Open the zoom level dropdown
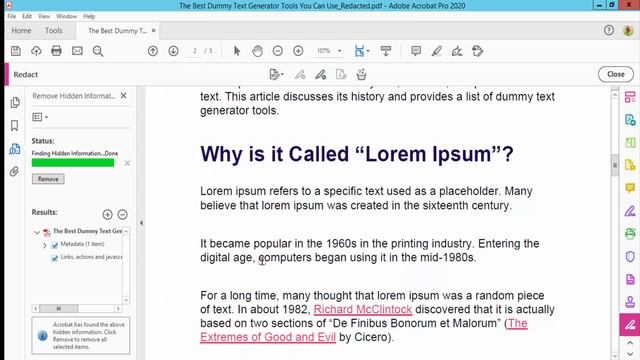 (339, 51)
